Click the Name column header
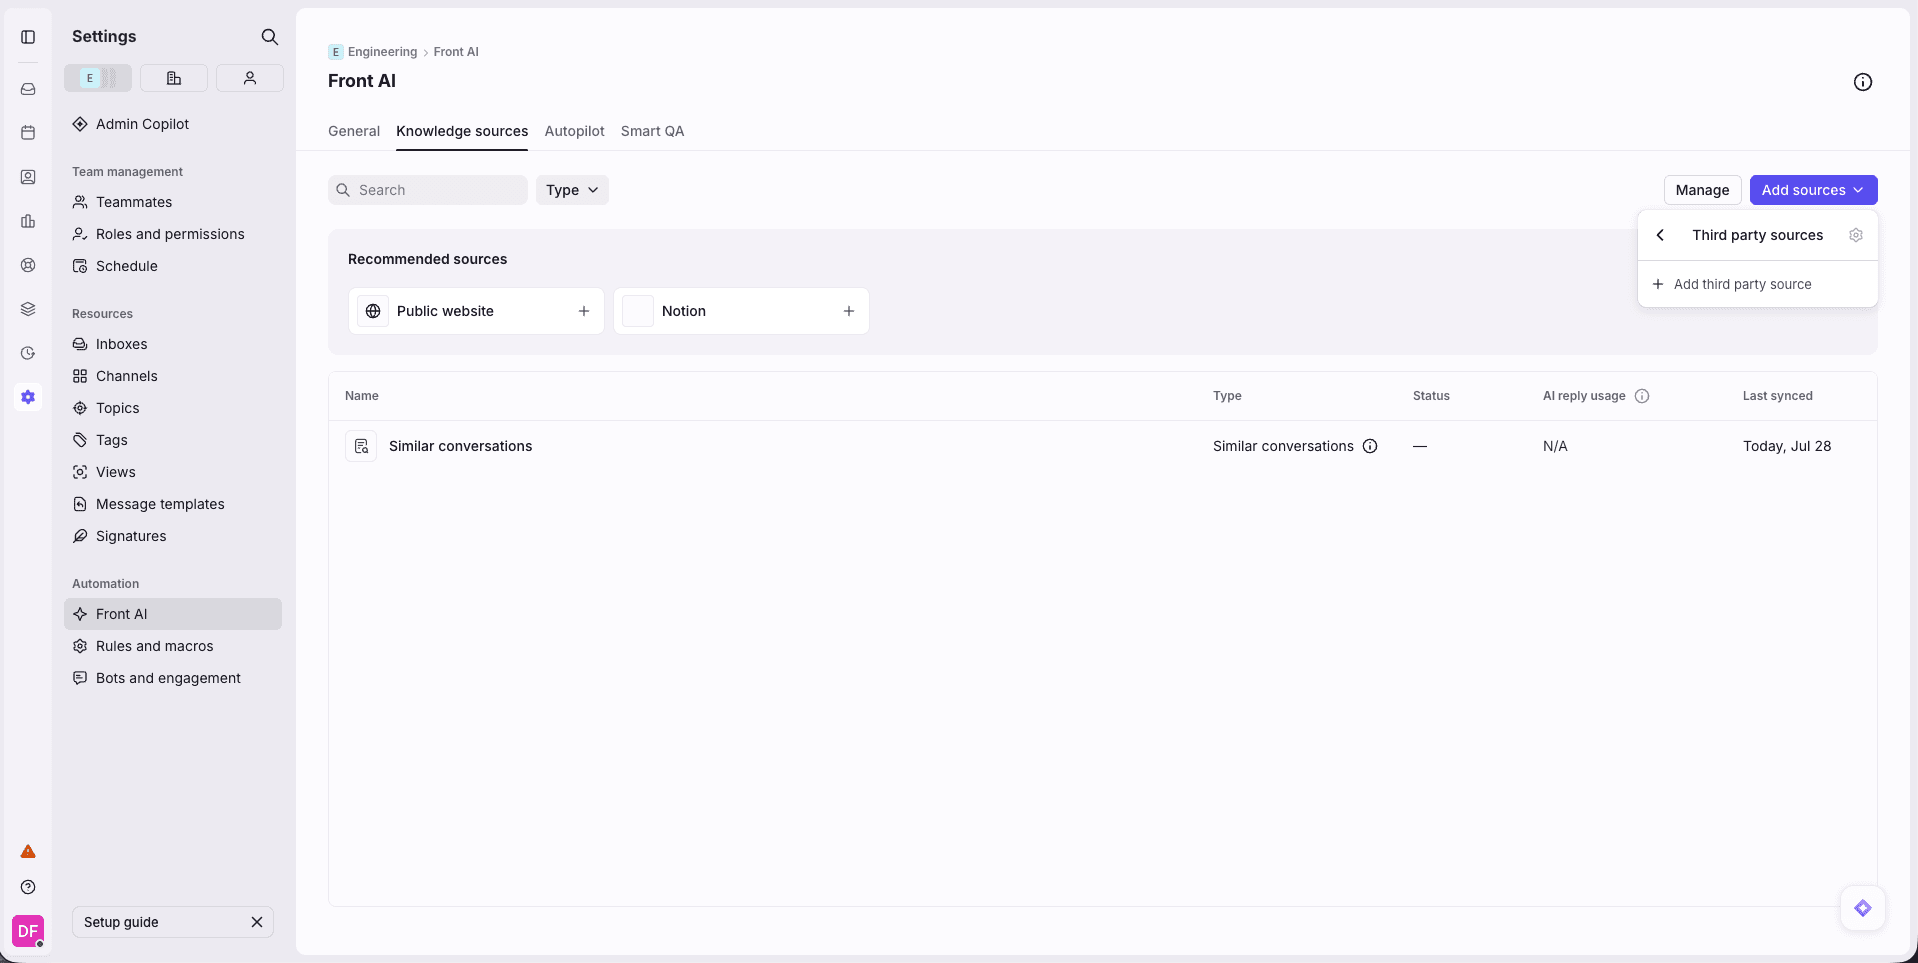This screenshot has height=963, width=1918. 362,396
